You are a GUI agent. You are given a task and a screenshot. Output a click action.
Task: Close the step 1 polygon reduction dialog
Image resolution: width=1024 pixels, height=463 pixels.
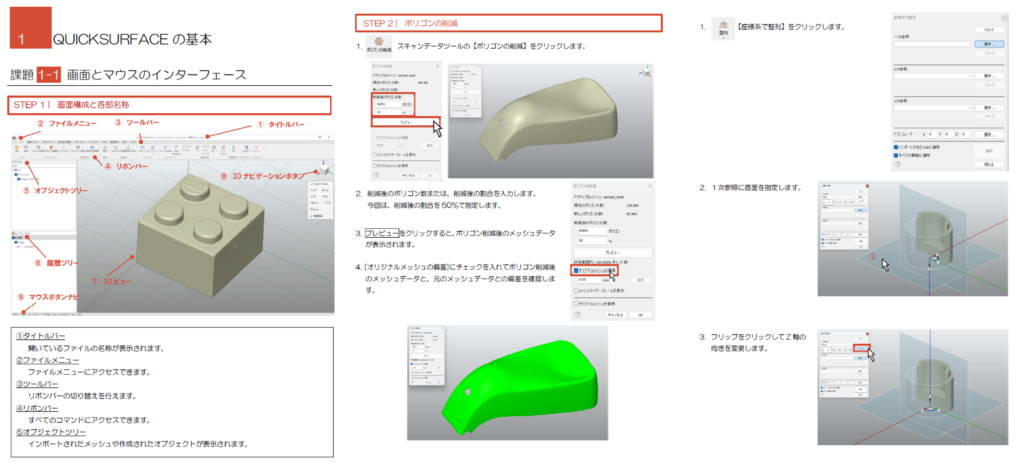pyautogui.click(x=438, y=66)
